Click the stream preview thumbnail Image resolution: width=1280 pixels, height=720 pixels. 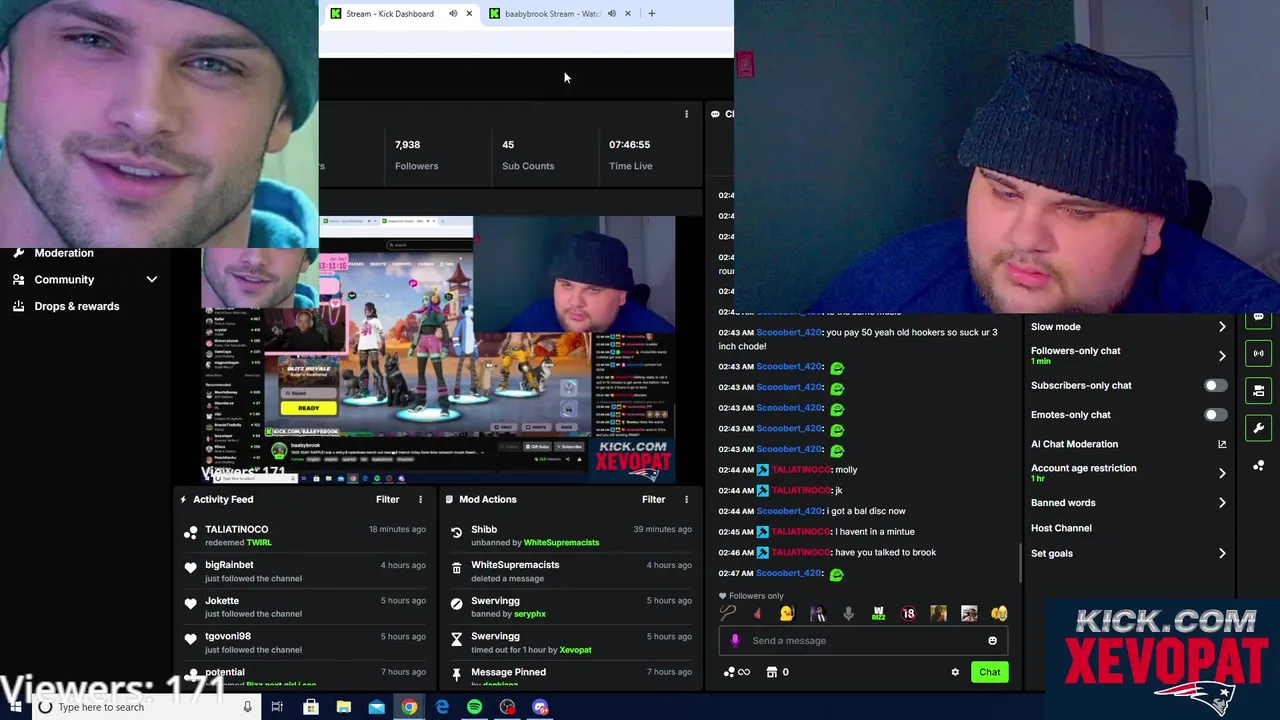438,350
